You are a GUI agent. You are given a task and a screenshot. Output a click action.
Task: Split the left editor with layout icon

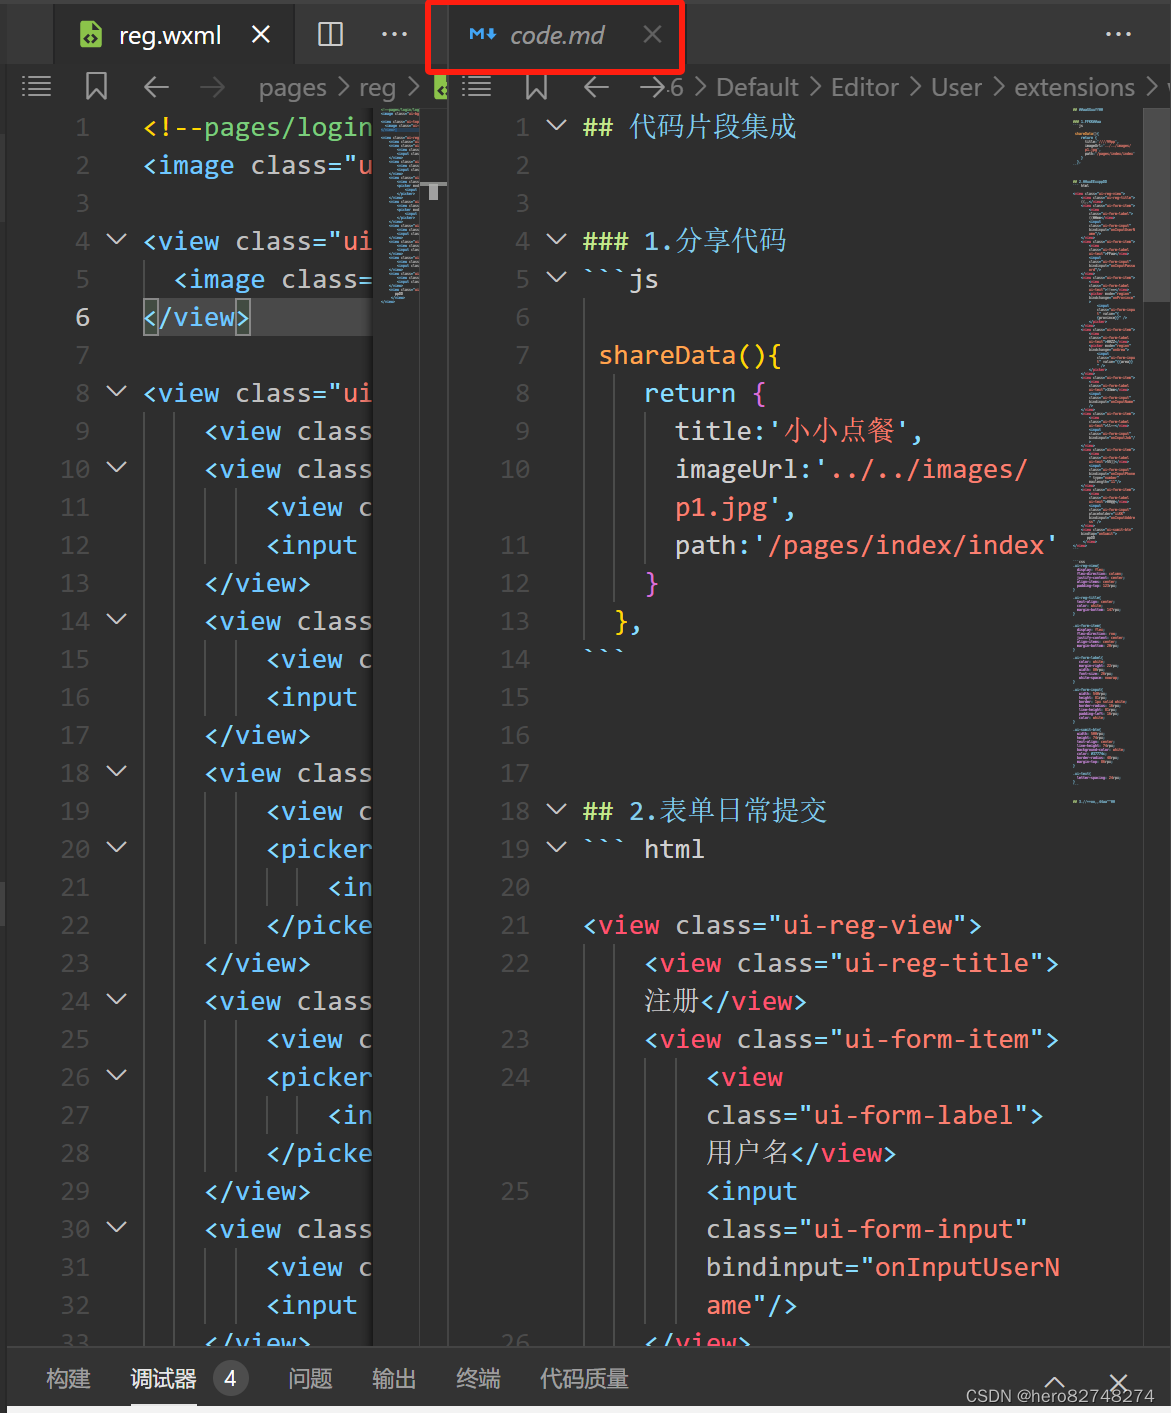click(330, 35)
